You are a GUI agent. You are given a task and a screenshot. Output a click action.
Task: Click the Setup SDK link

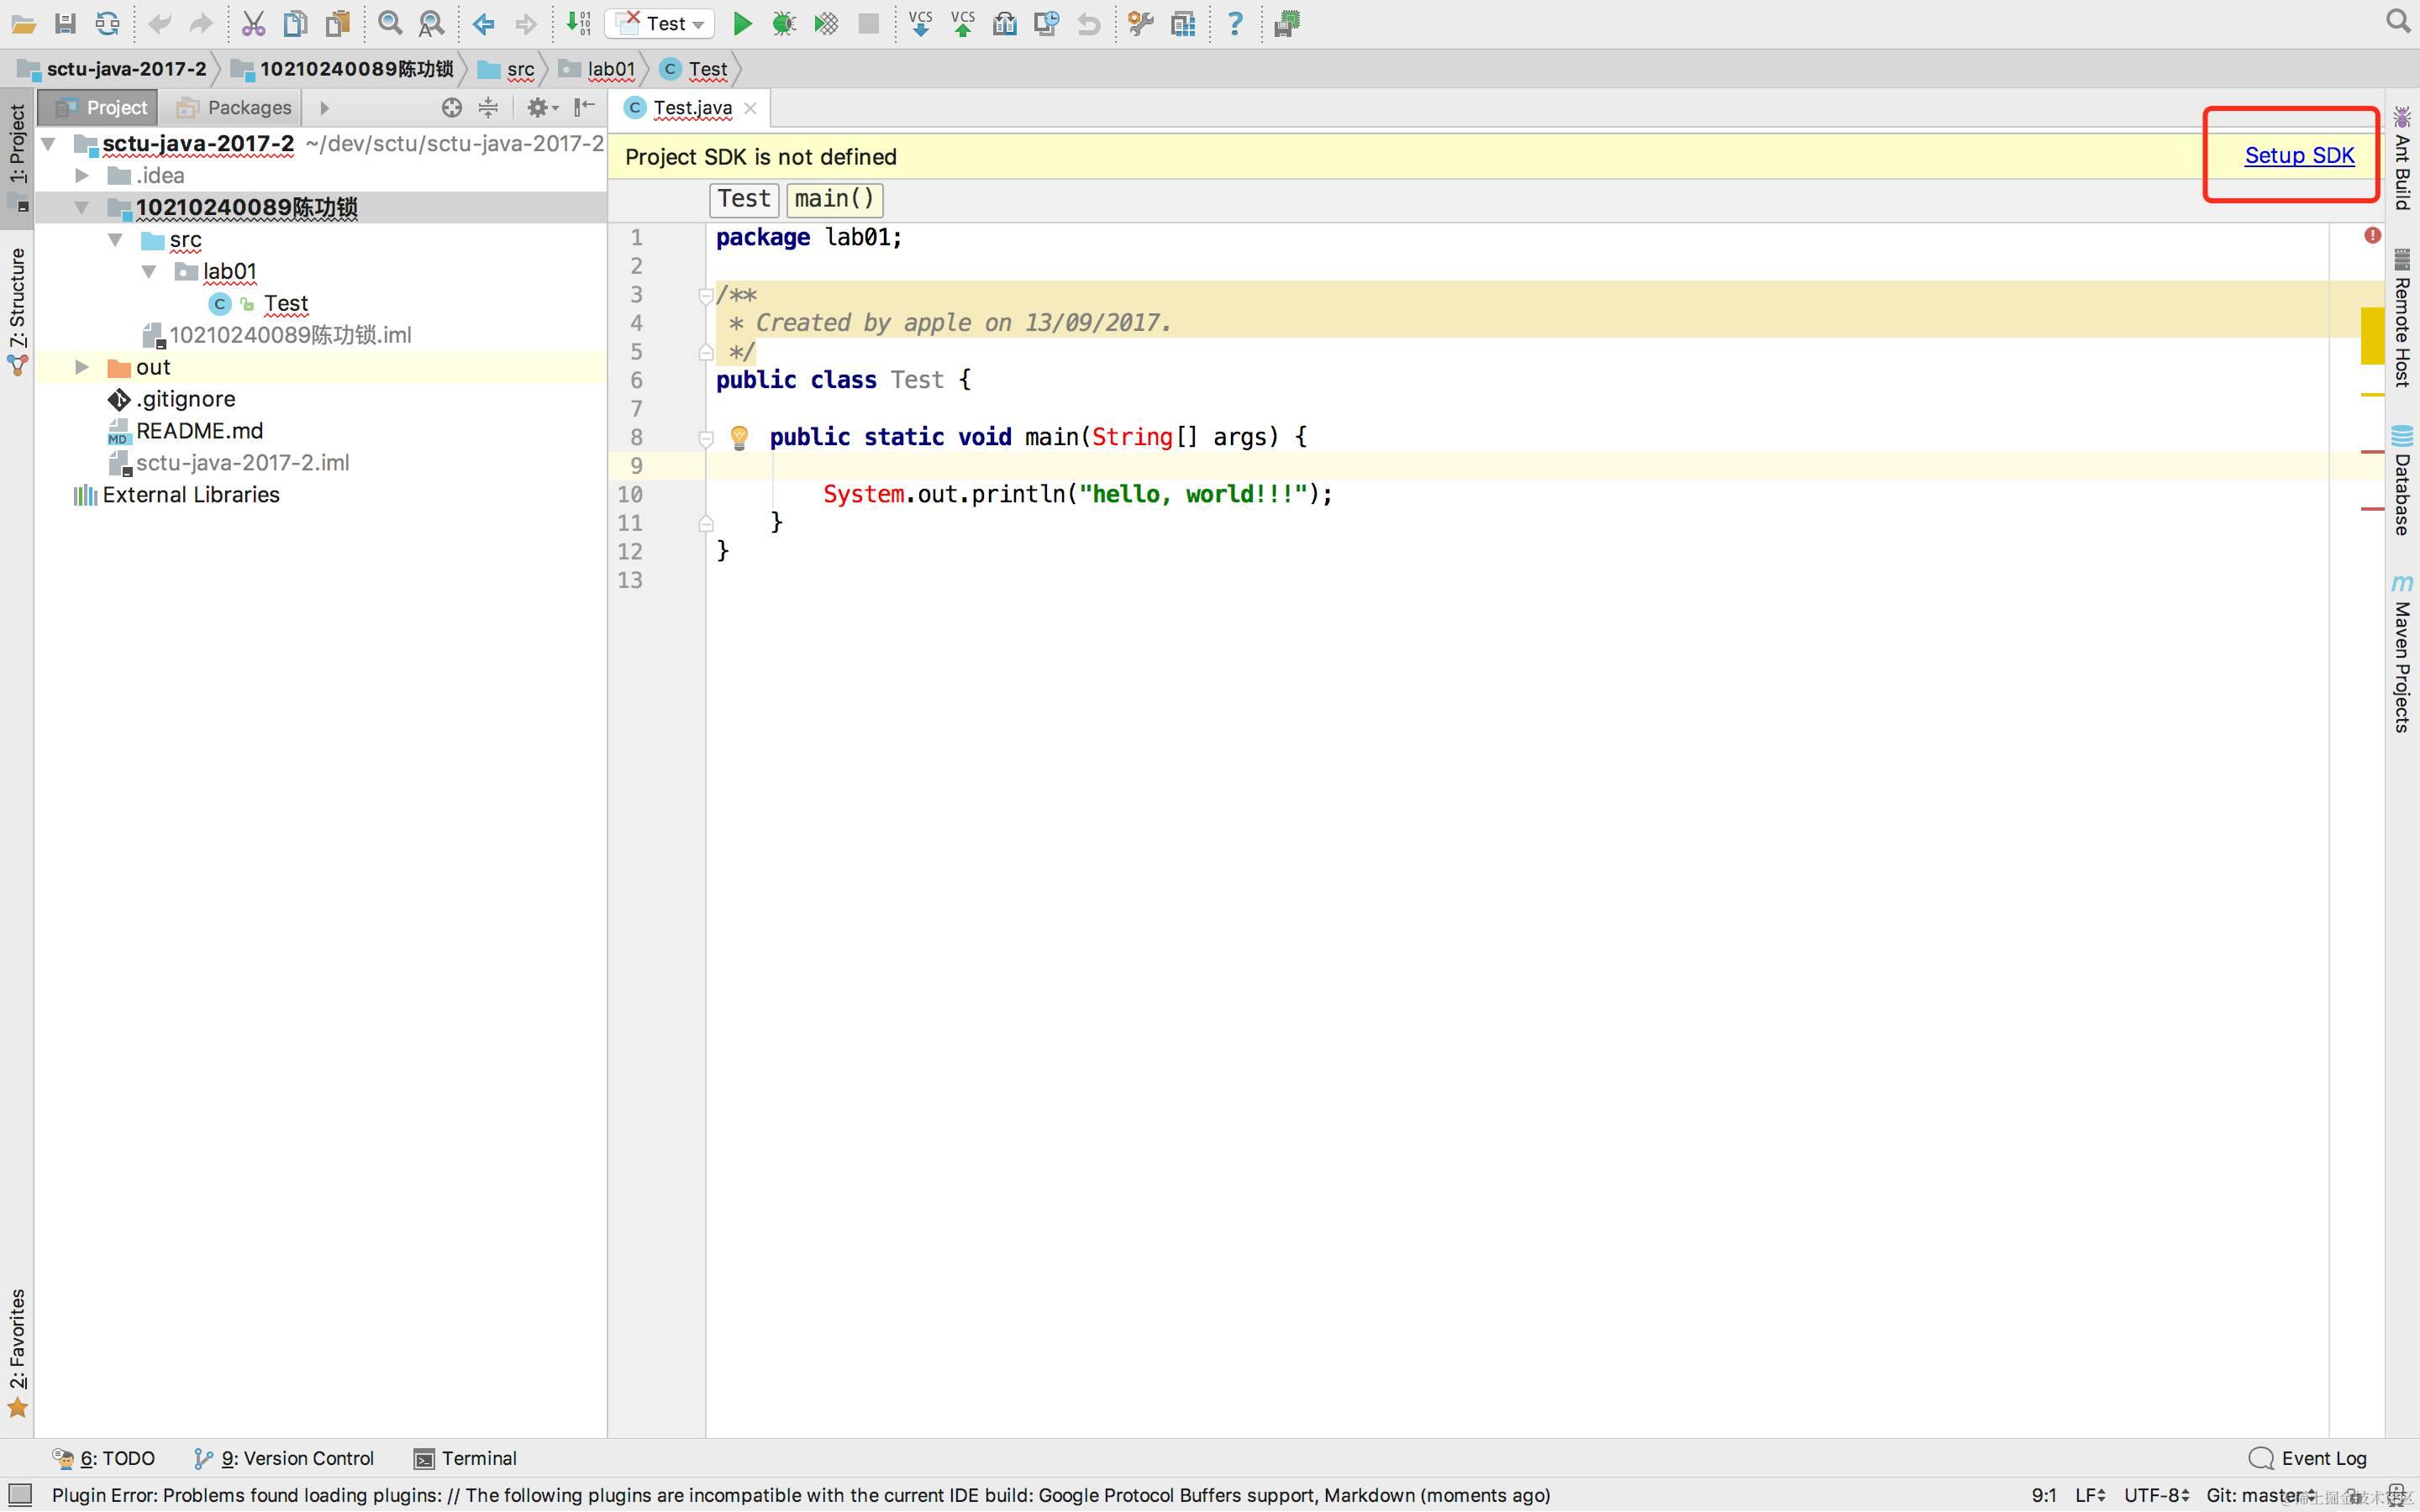2298,156
